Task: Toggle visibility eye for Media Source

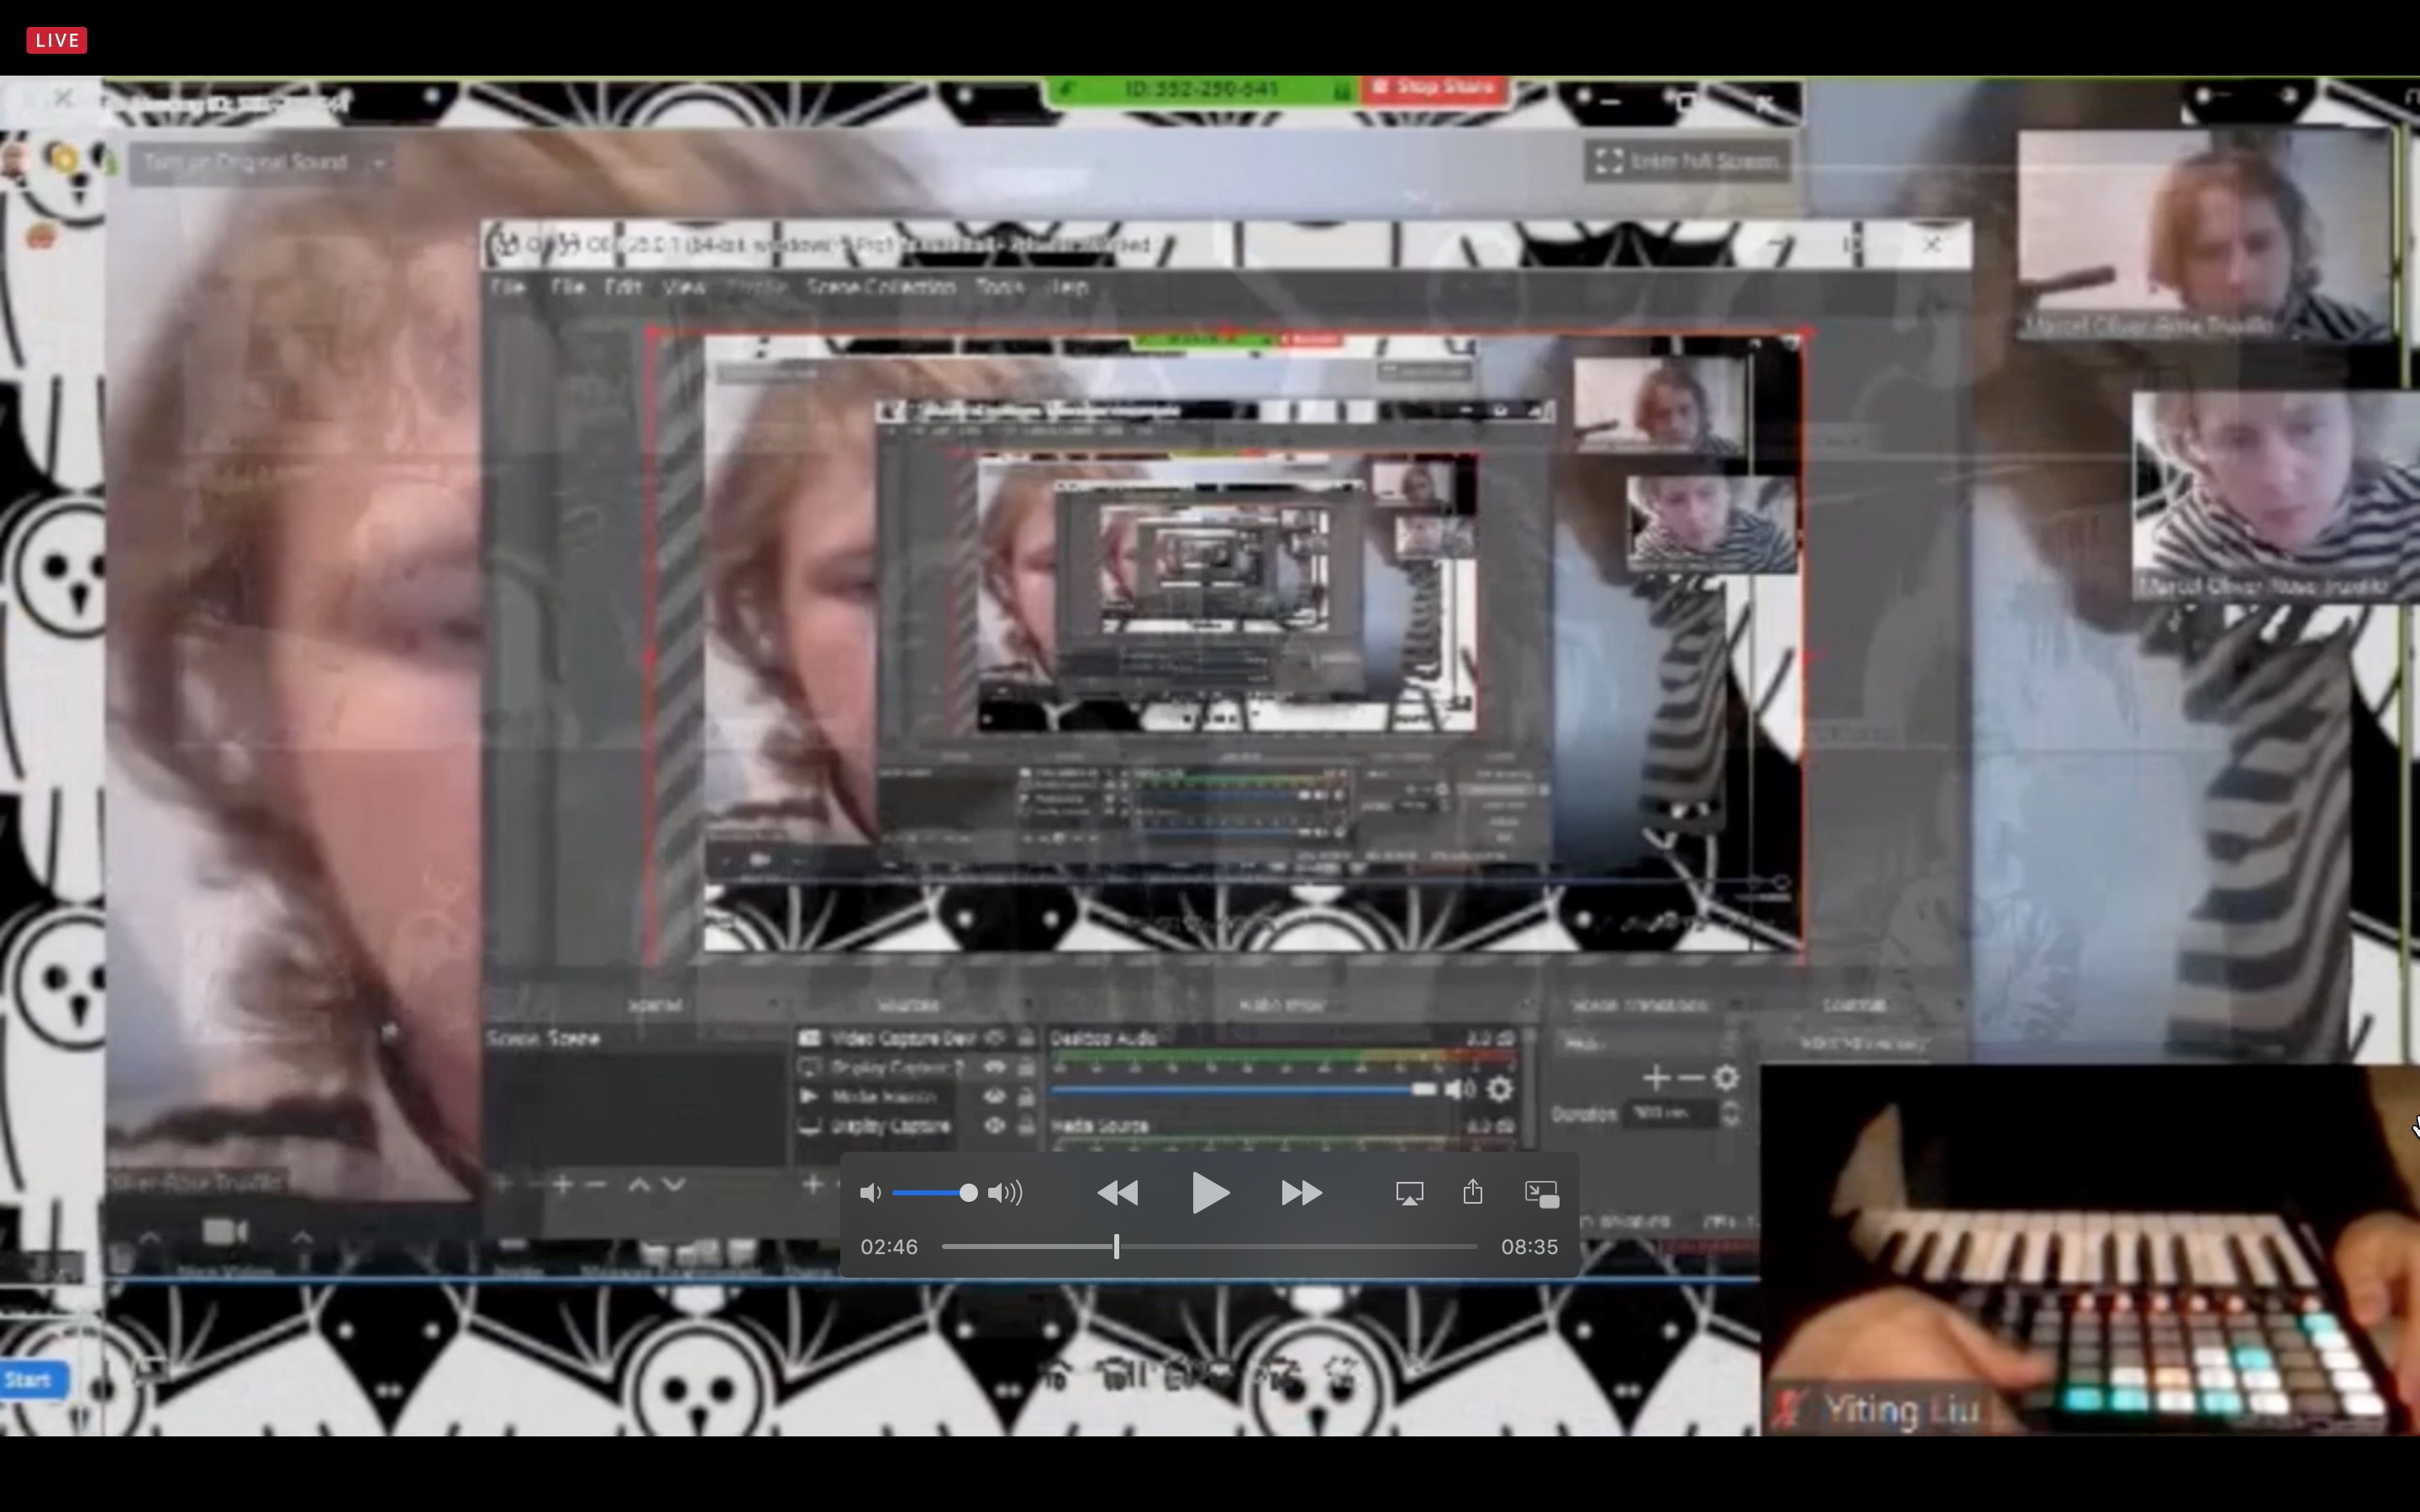Action: (994, 1097)
